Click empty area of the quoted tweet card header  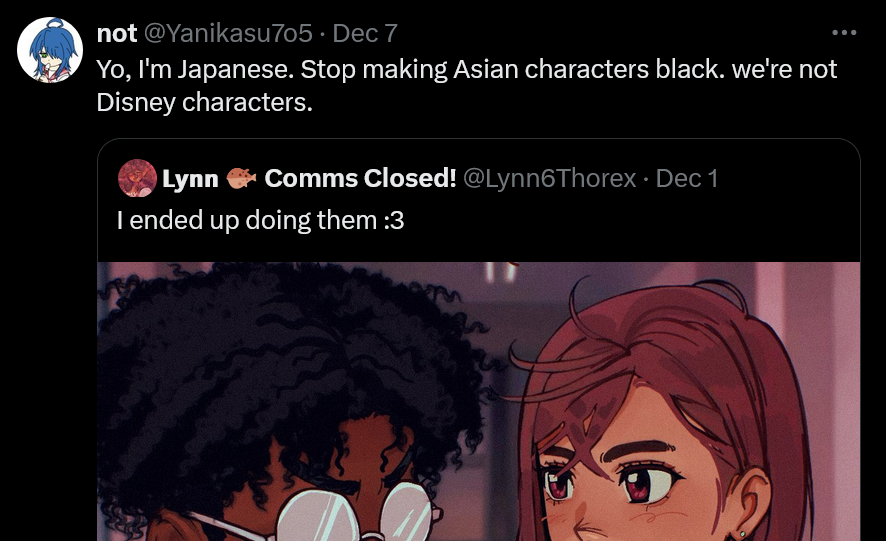coord(622,220)
